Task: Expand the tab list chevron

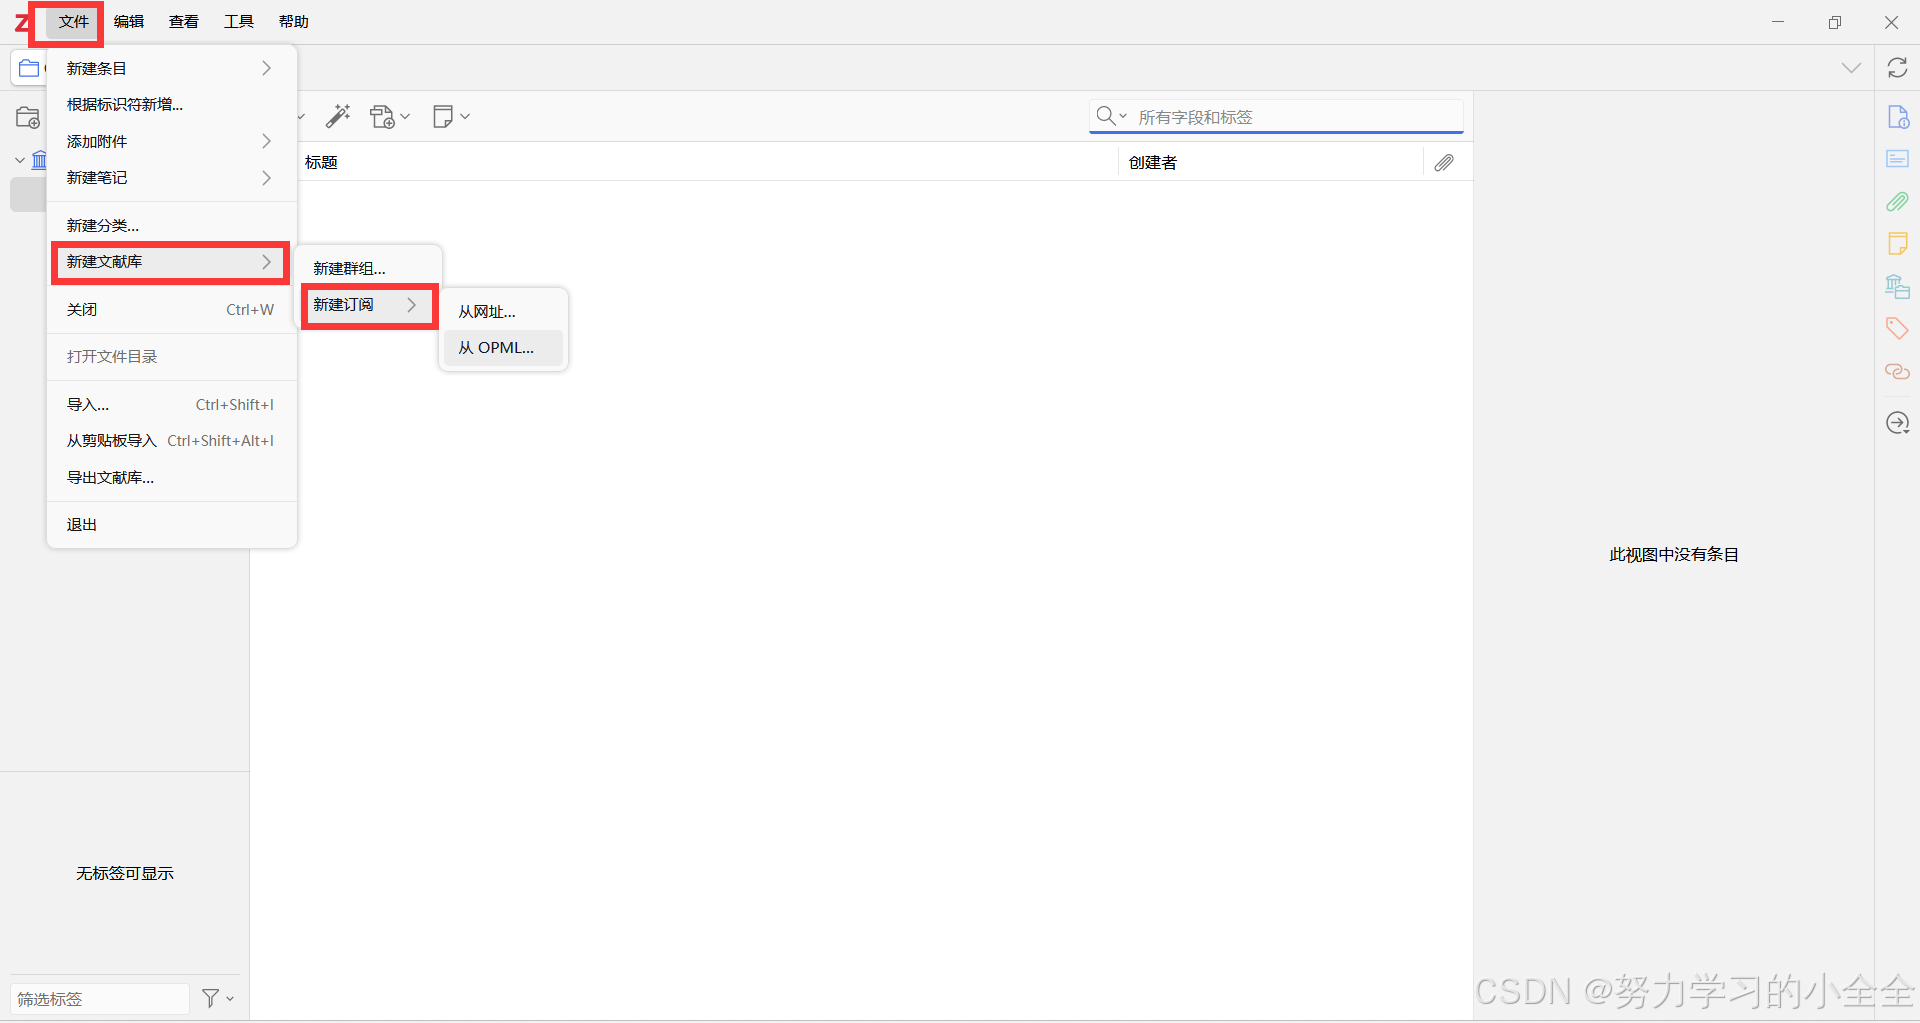Action: pyautogui.click(x=1851, y=68)
